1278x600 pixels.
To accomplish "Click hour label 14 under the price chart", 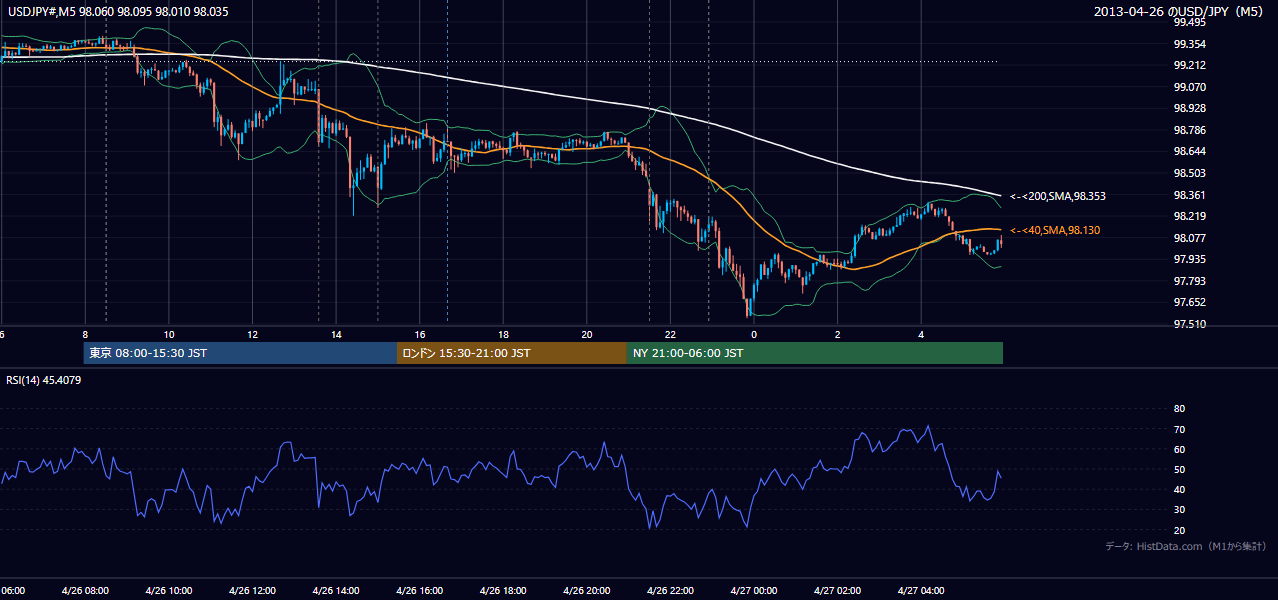I will 336,334.
